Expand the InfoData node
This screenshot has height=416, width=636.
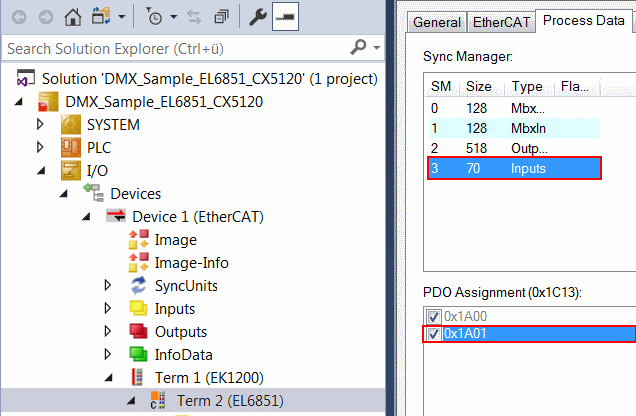(x=107, y=354)
